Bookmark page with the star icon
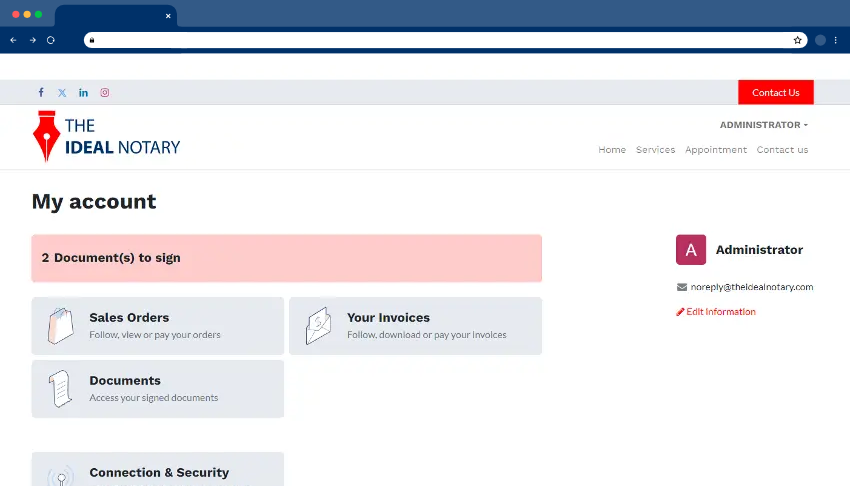 pos(797,40)
